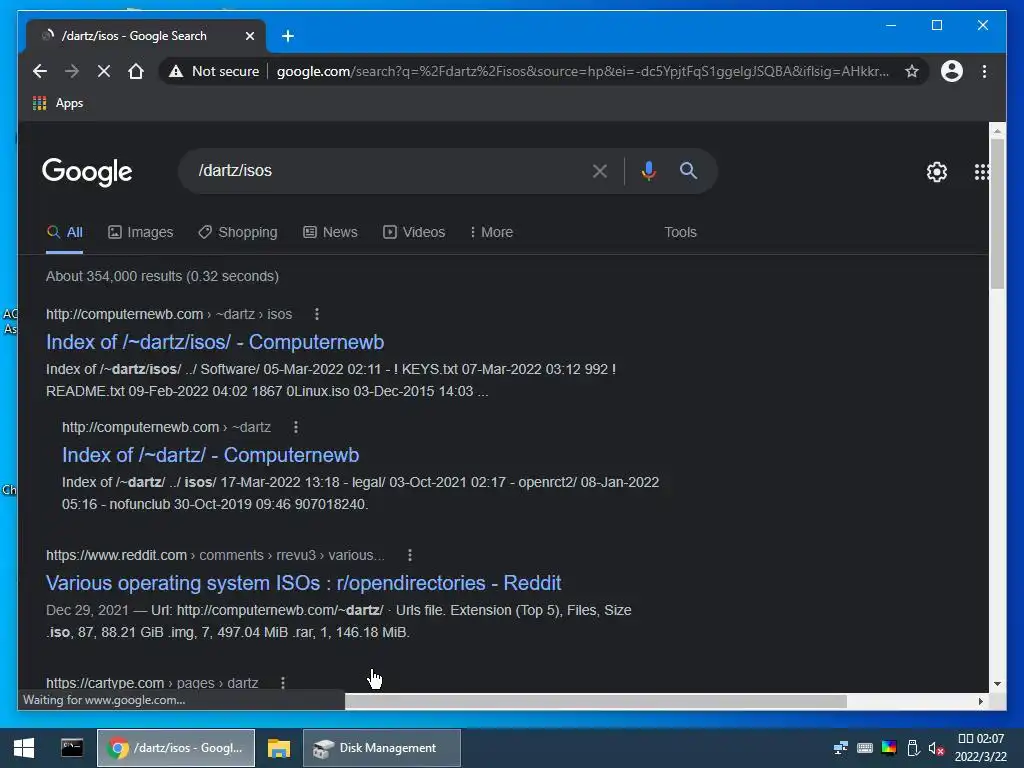
Task: Open the Windows Start menu
Action: tap(24, 748)
